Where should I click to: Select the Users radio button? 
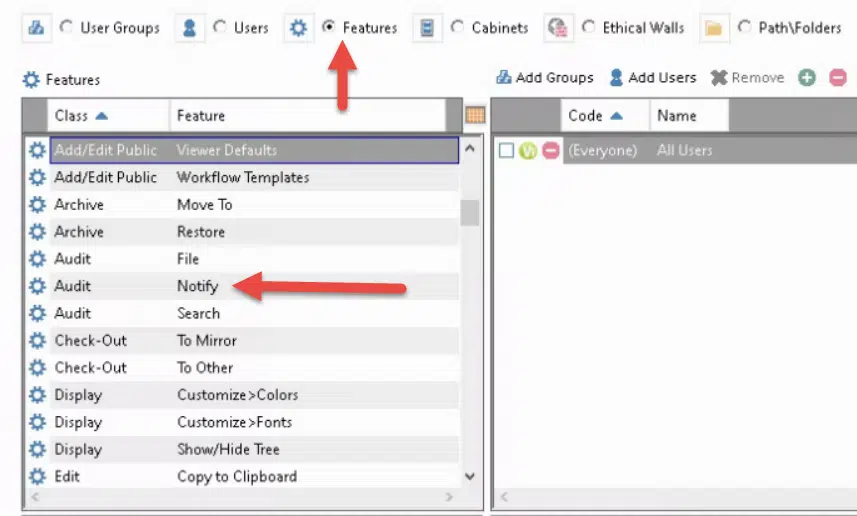220,26
